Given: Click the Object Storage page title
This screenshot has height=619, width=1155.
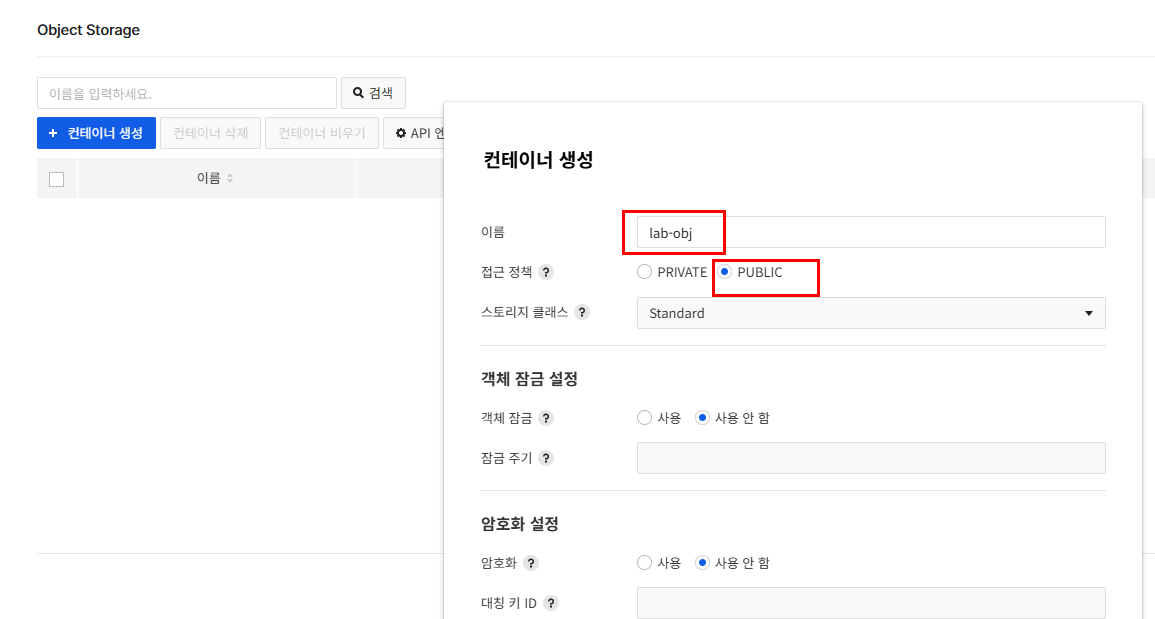Looking at the screenshot, I should pos(88,30).
